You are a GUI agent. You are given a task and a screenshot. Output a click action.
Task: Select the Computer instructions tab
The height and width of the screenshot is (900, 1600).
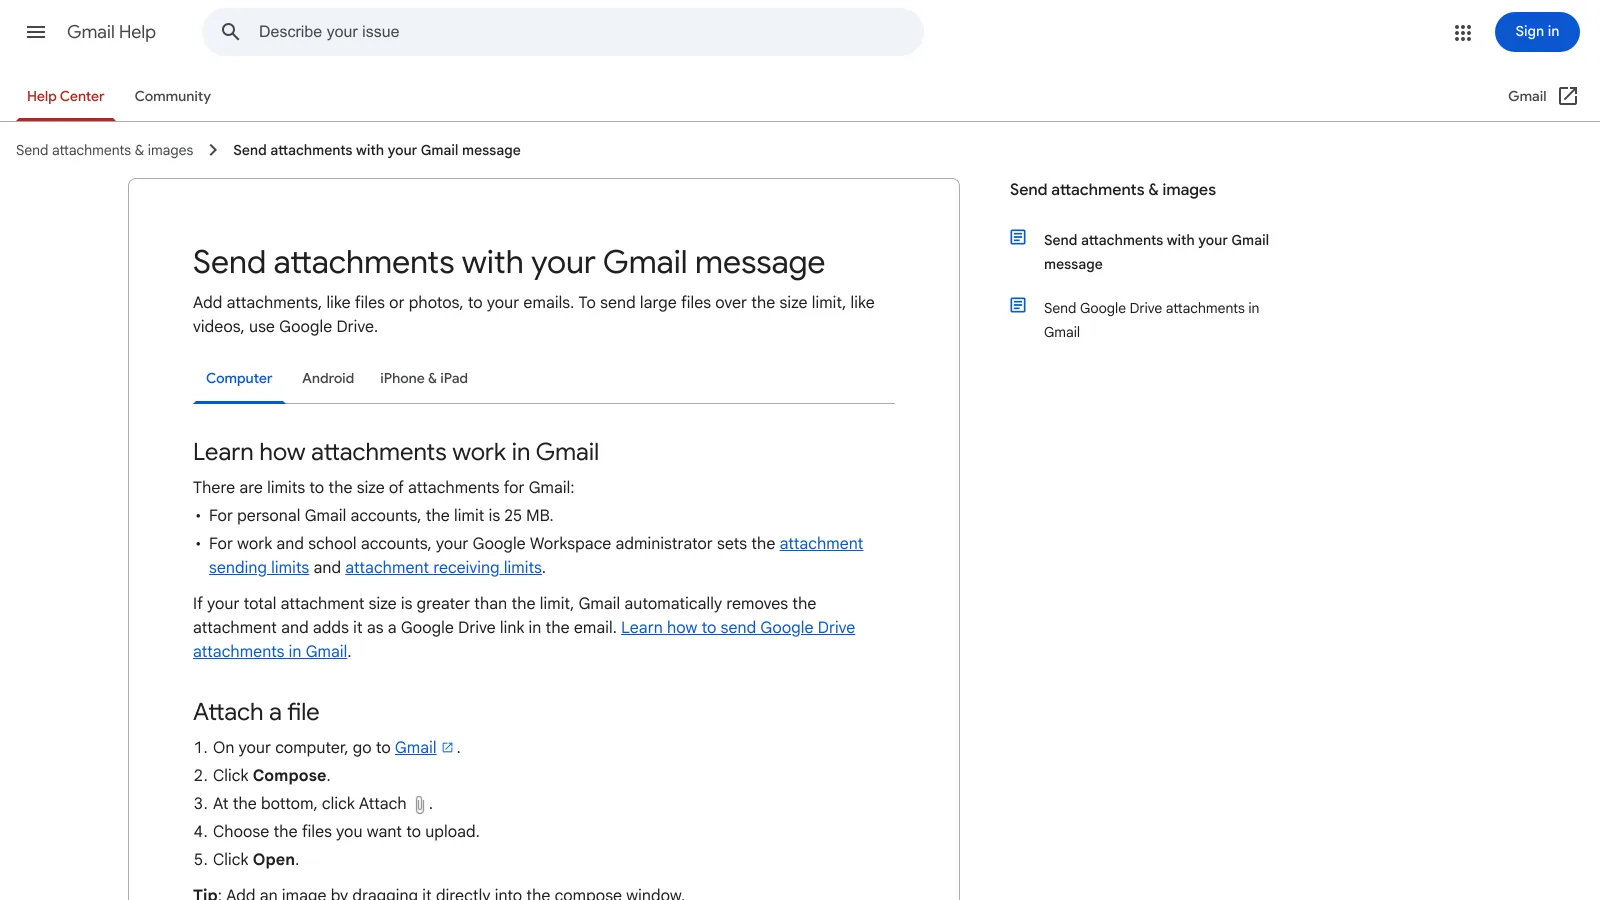click(239, 379)
